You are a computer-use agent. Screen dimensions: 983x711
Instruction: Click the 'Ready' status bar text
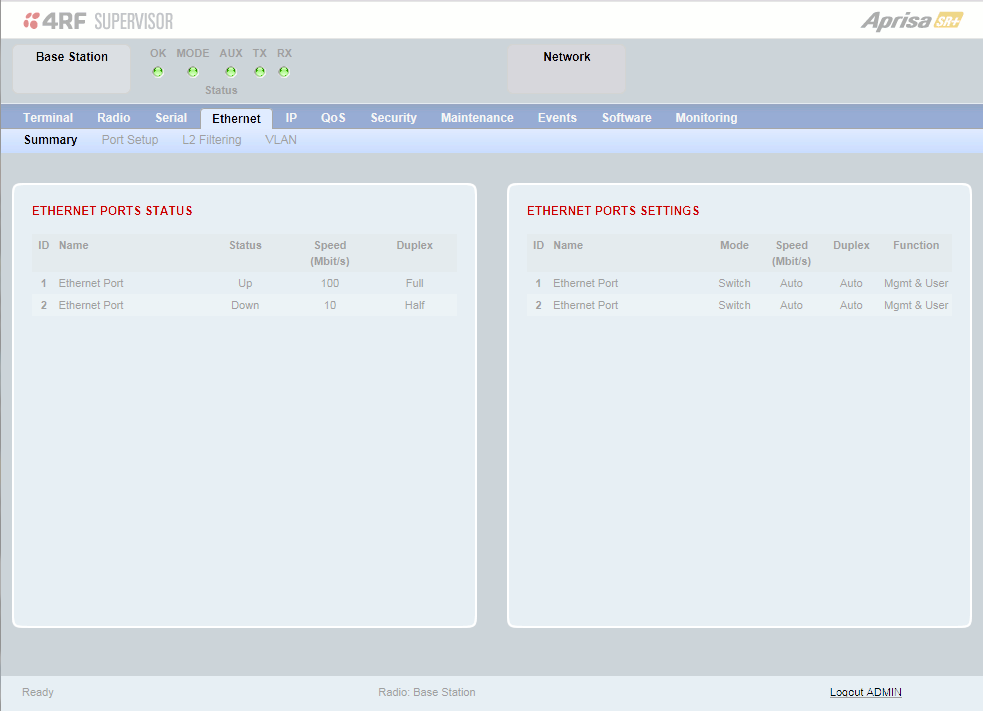point(38,692)
